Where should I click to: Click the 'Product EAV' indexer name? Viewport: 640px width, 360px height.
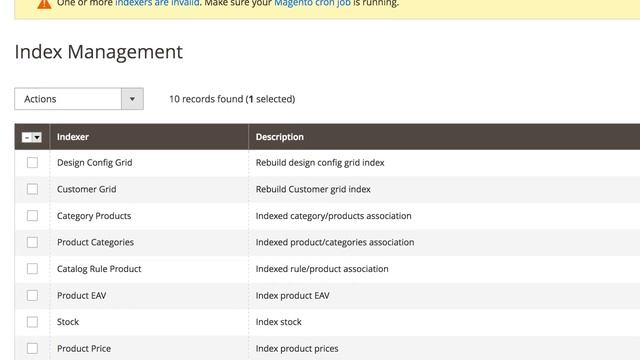(82, 295)
